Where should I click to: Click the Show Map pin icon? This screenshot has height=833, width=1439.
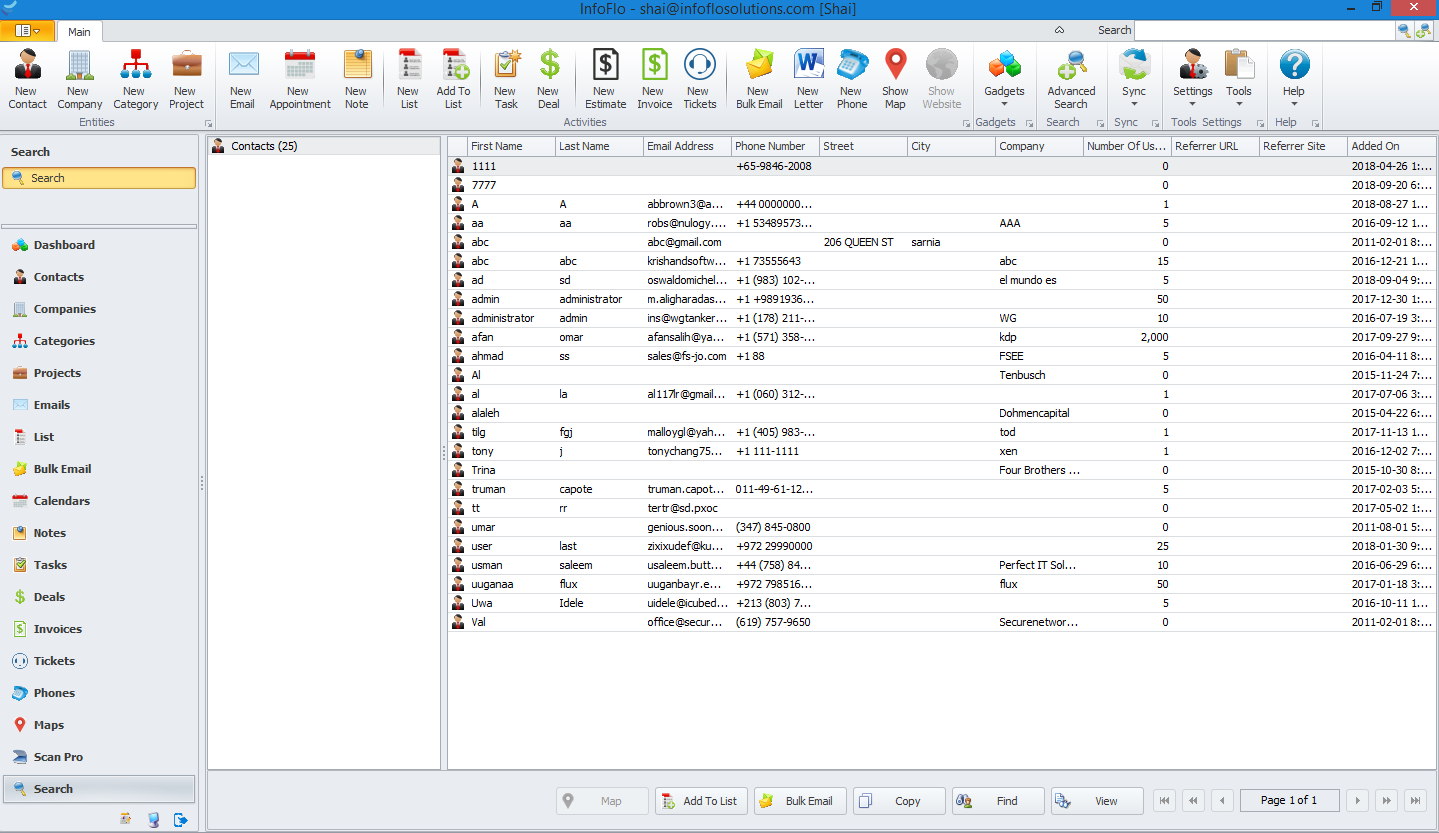click(x=895, y=78)
